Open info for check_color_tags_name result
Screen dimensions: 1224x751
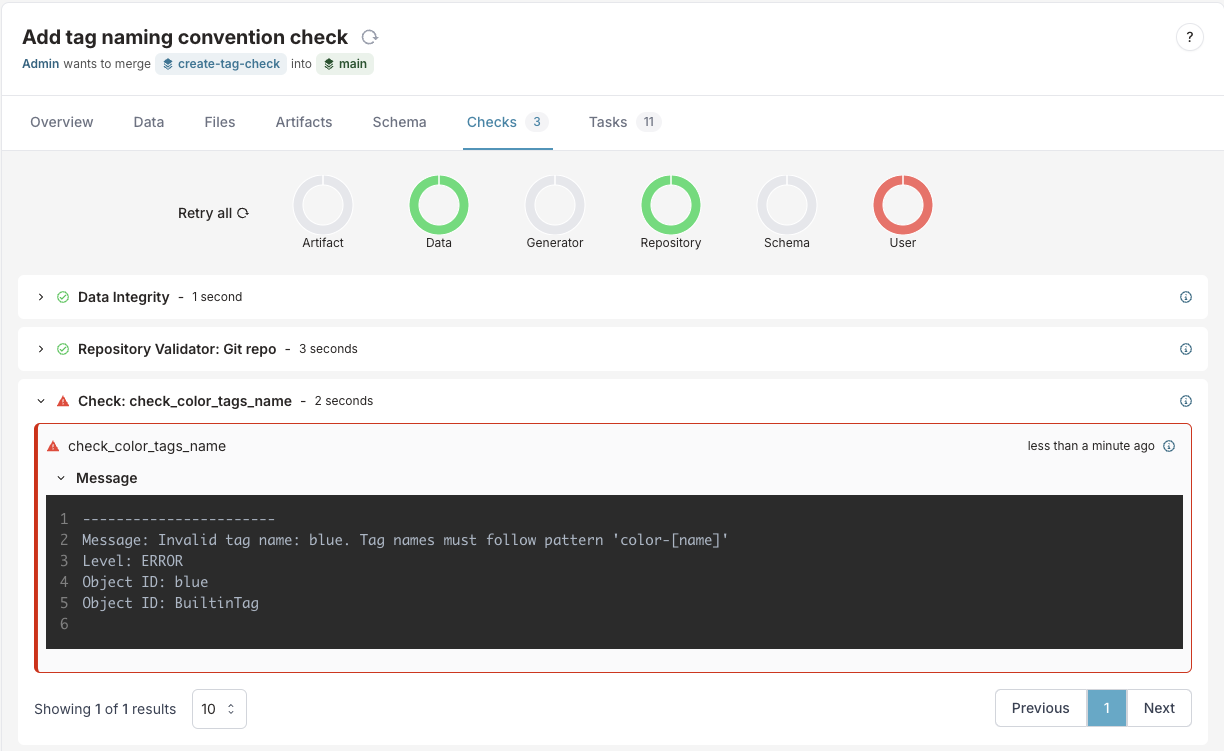[1169, 446]
